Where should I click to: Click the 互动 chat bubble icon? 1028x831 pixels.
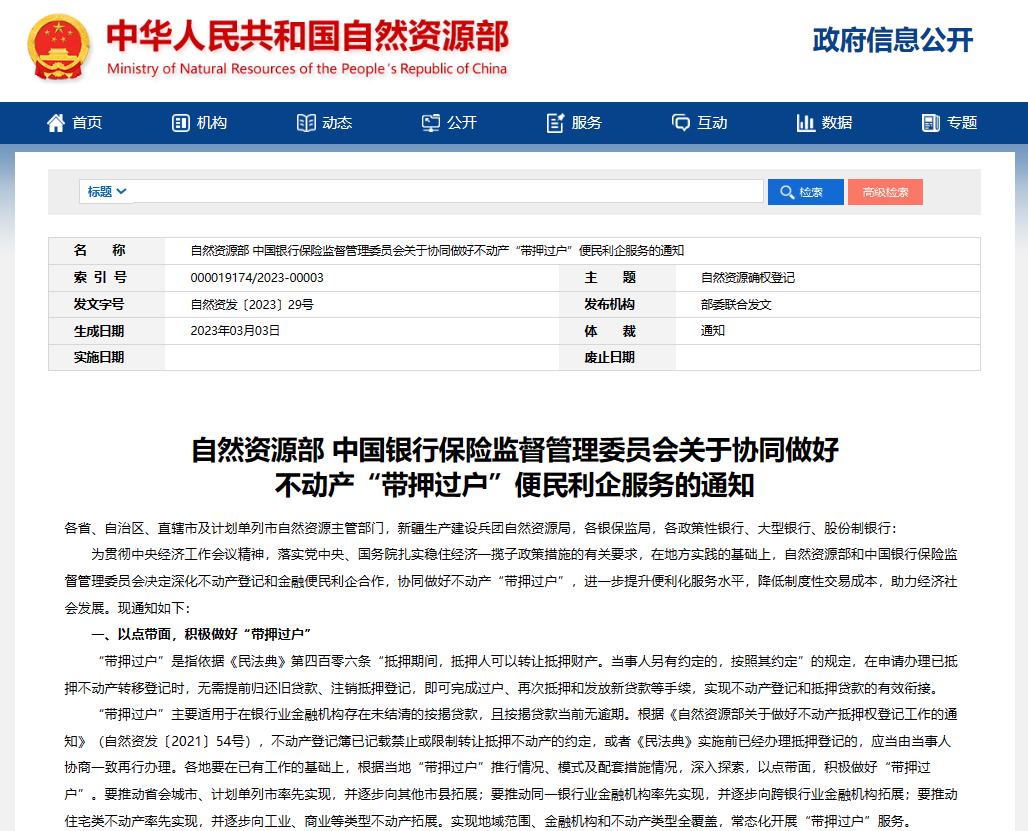681,123
